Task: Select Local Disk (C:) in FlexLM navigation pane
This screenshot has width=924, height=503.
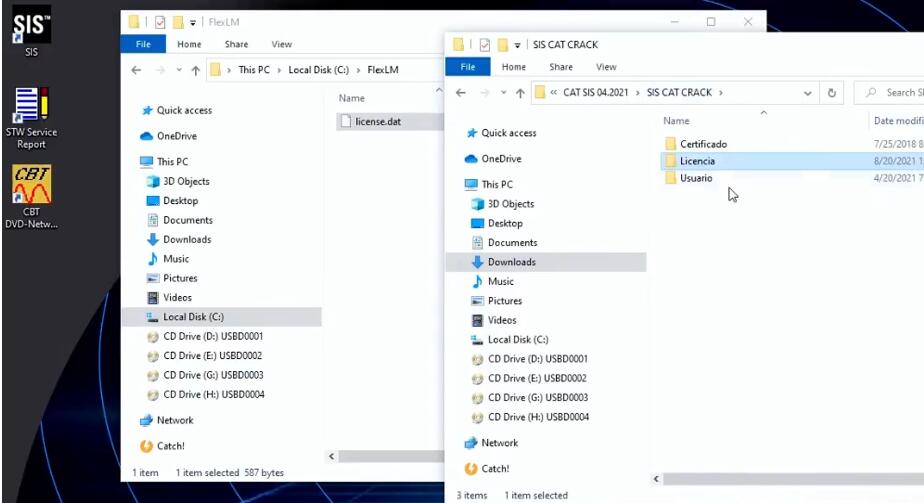Action: tap(222, 317)
